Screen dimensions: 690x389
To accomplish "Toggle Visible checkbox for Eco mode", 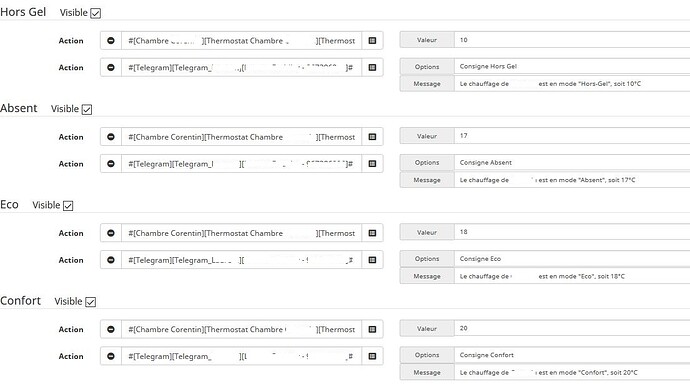I will [x=68, y=206].
